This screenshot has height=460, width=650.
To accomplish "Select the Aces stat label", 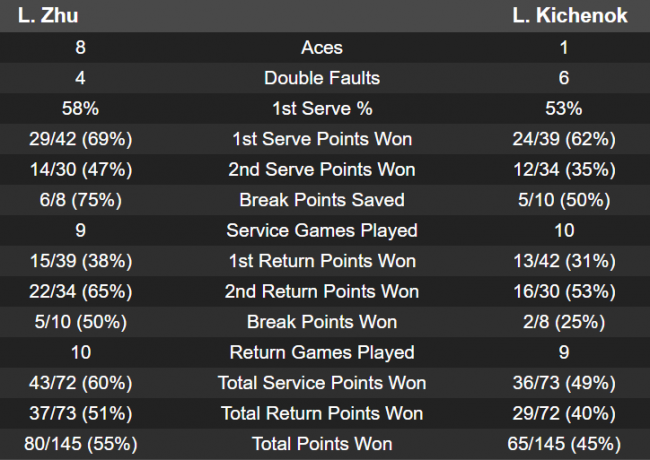I will pyautogui.click(x=322, y=47).
